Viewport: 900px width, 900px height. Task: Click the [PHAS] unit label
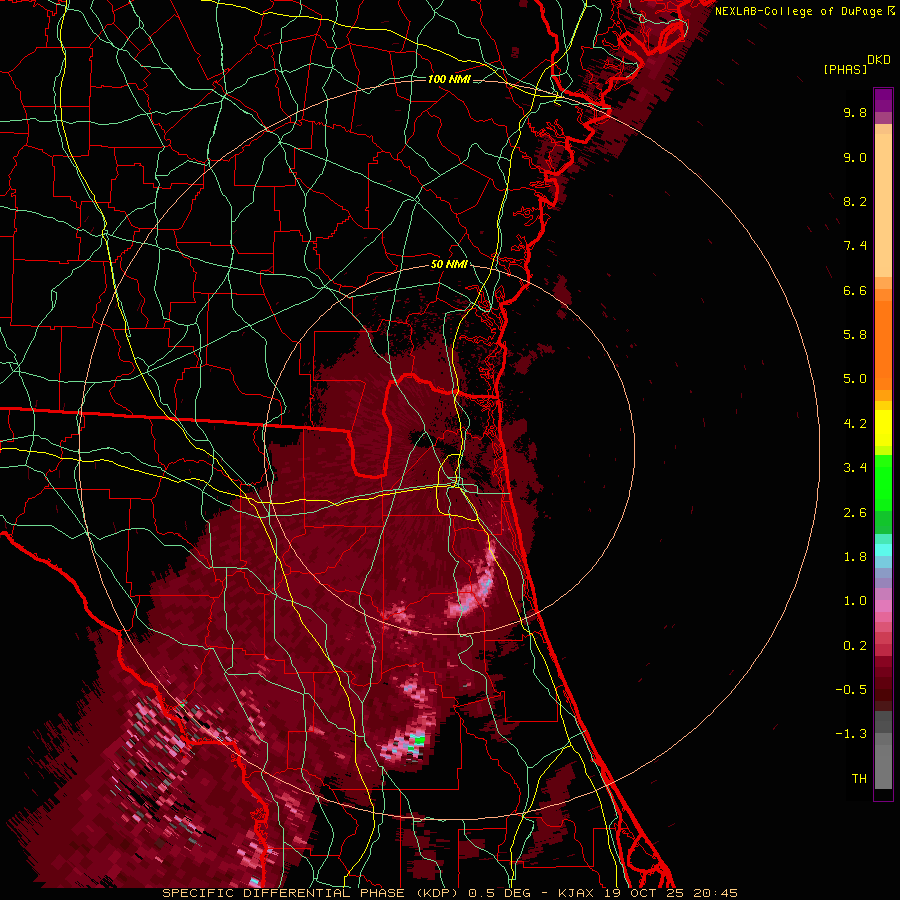pos(845,70)
